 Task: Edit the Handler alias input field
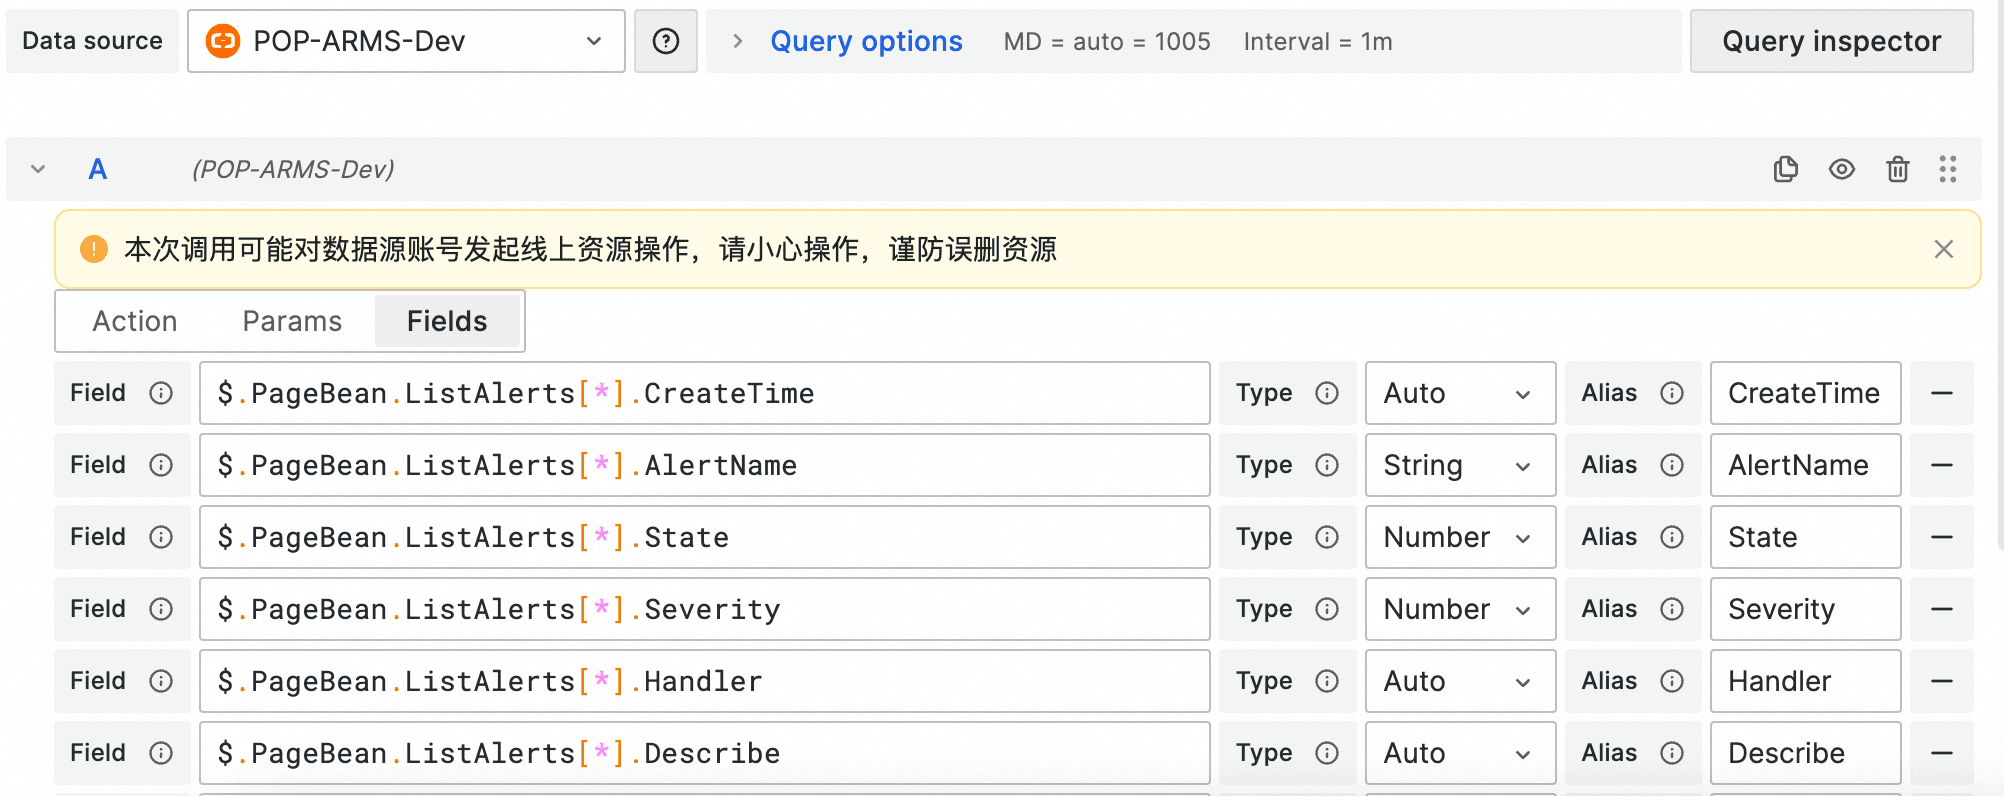coord(1804,681)
